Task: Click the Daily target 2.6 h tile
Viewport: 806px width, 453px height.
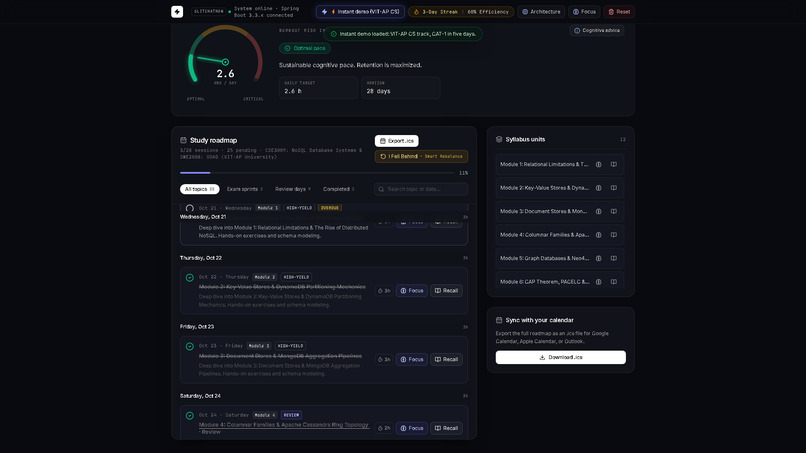Action: pyautogui.click(x=318, y=87)
